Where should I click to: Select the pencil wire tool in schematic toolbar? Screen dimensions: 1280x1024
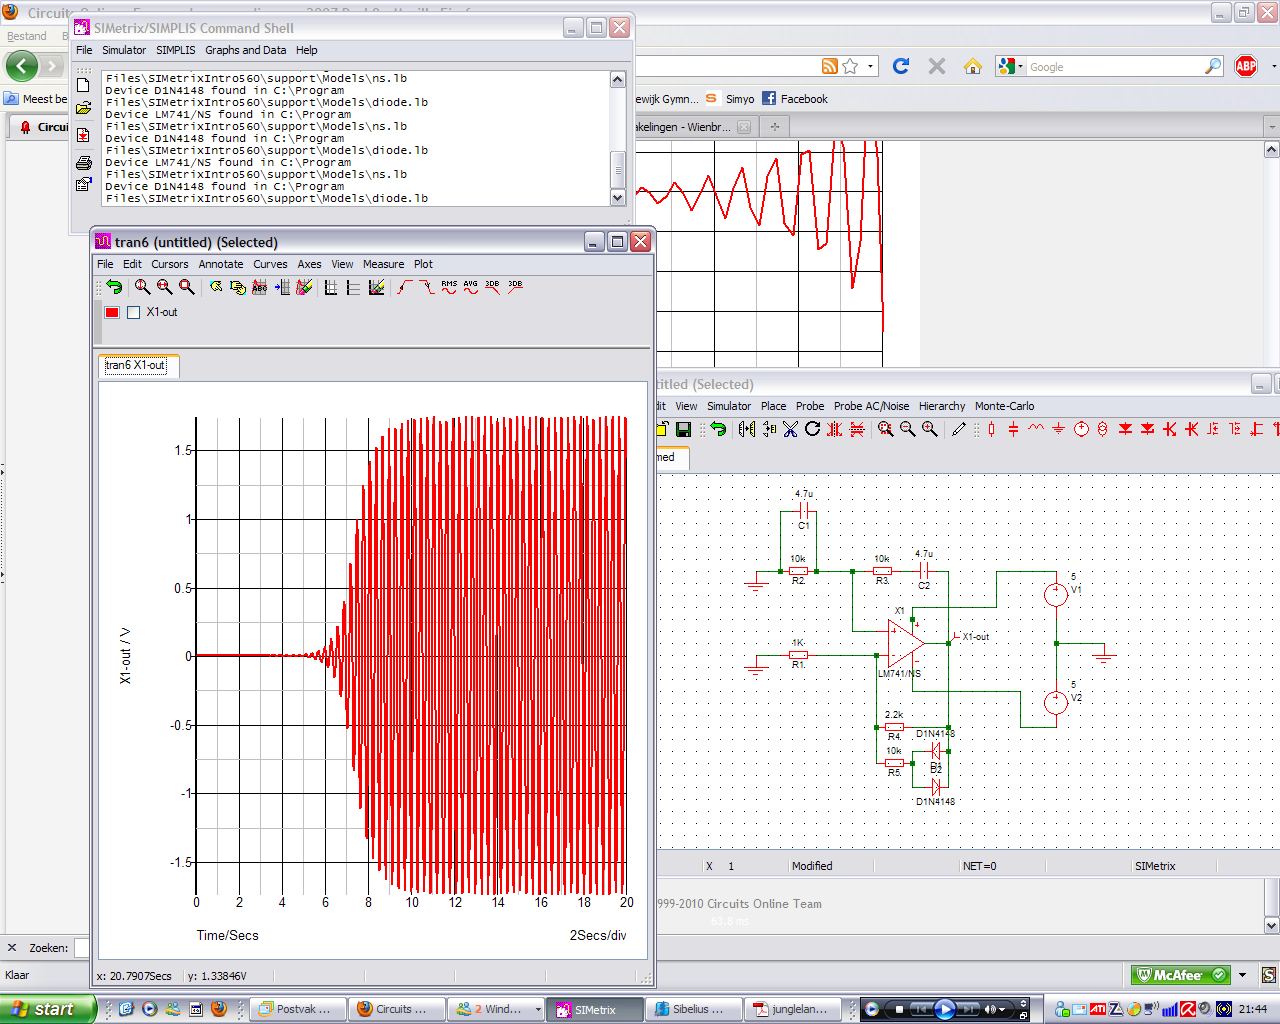[x=959, y=429]
